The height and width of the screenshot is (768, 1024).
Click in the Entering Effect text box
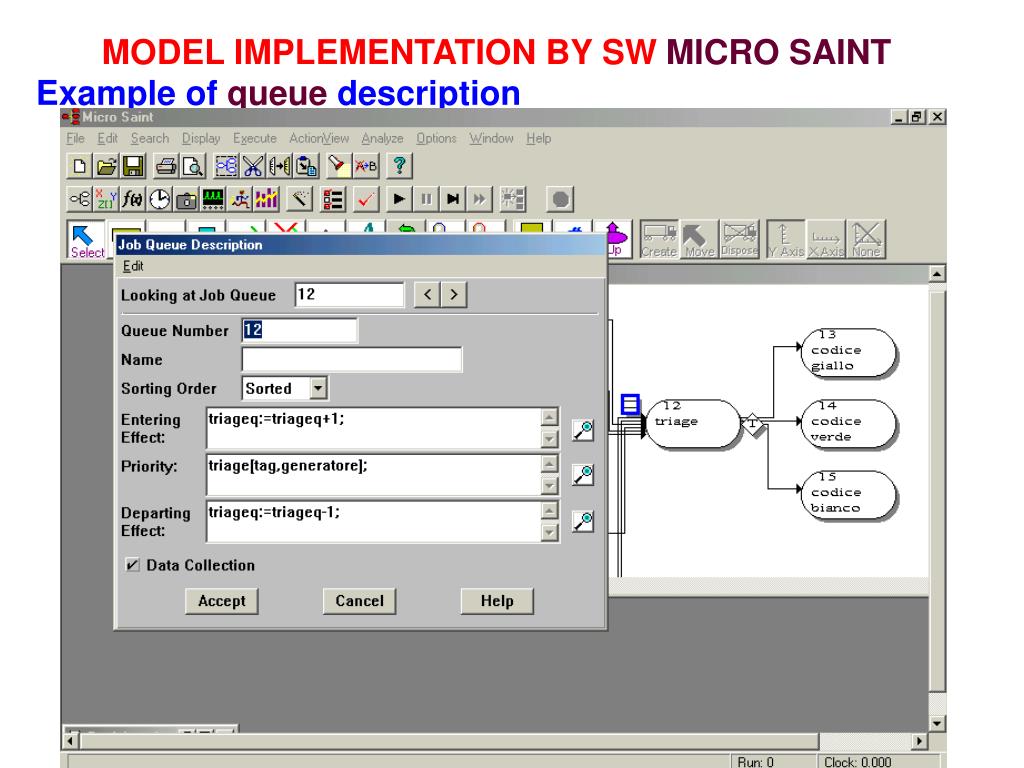(374, 428)
